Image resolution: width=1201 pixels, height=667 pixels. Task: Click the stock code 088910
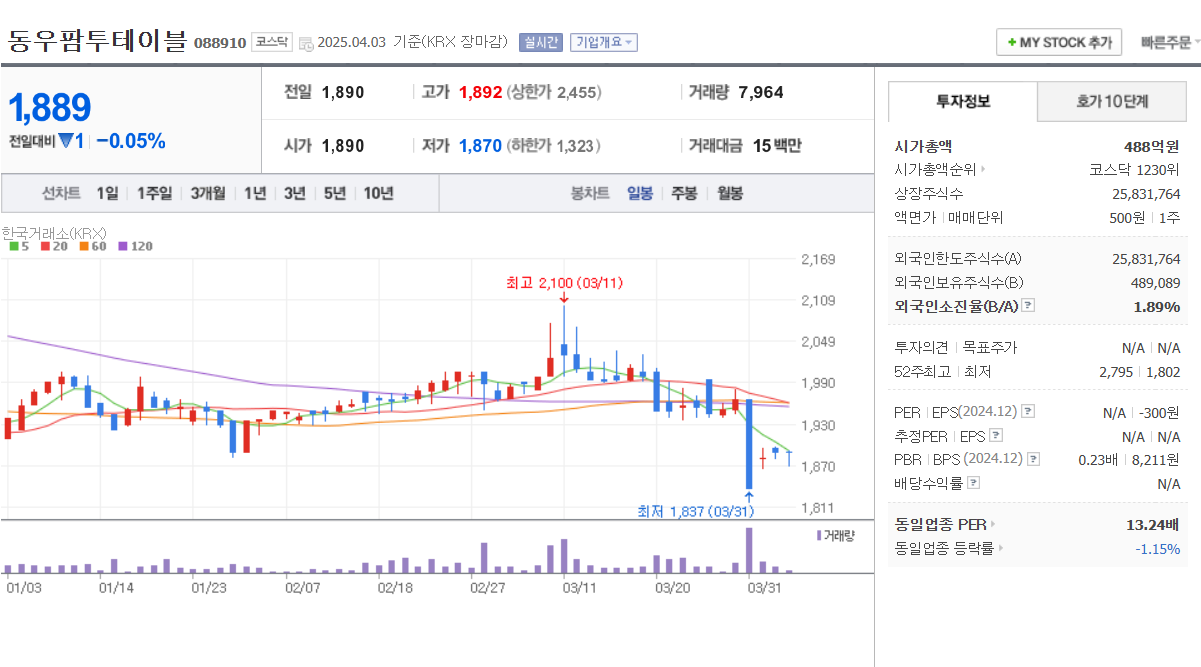pyautogui.click(x=220, y=43)
